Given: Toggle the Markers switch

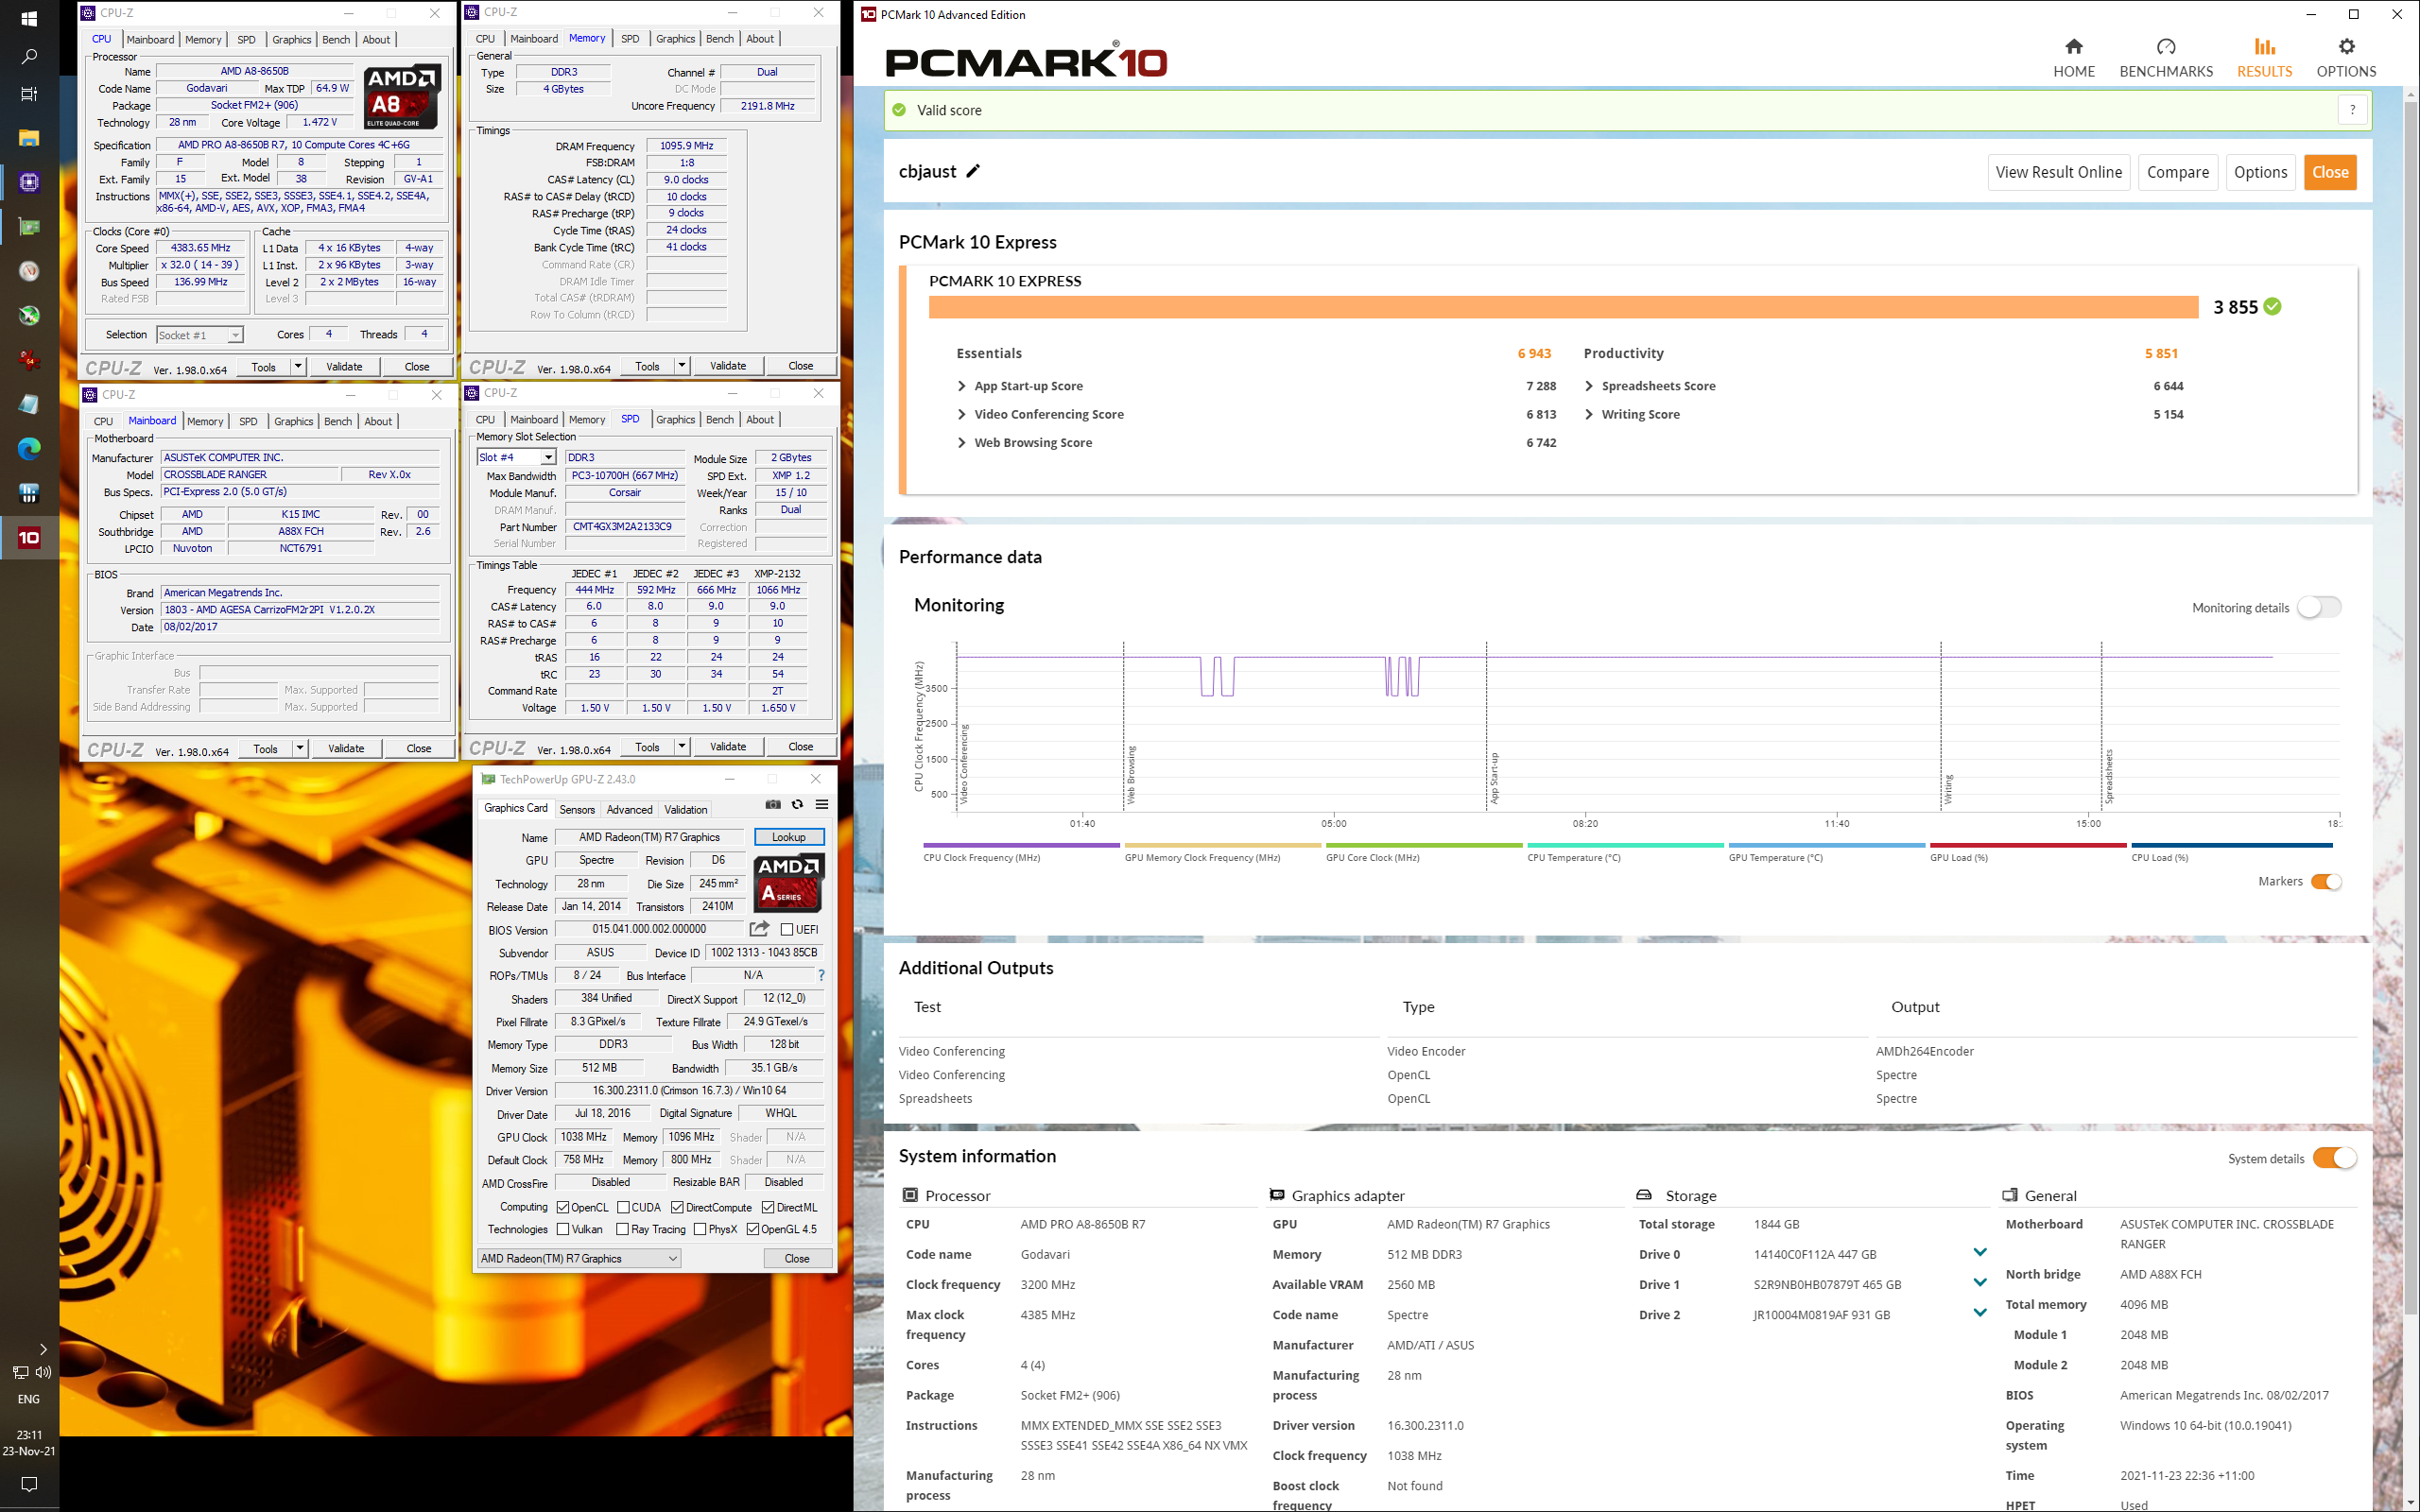Looking at the screenshot, I should click(2327, 881).
